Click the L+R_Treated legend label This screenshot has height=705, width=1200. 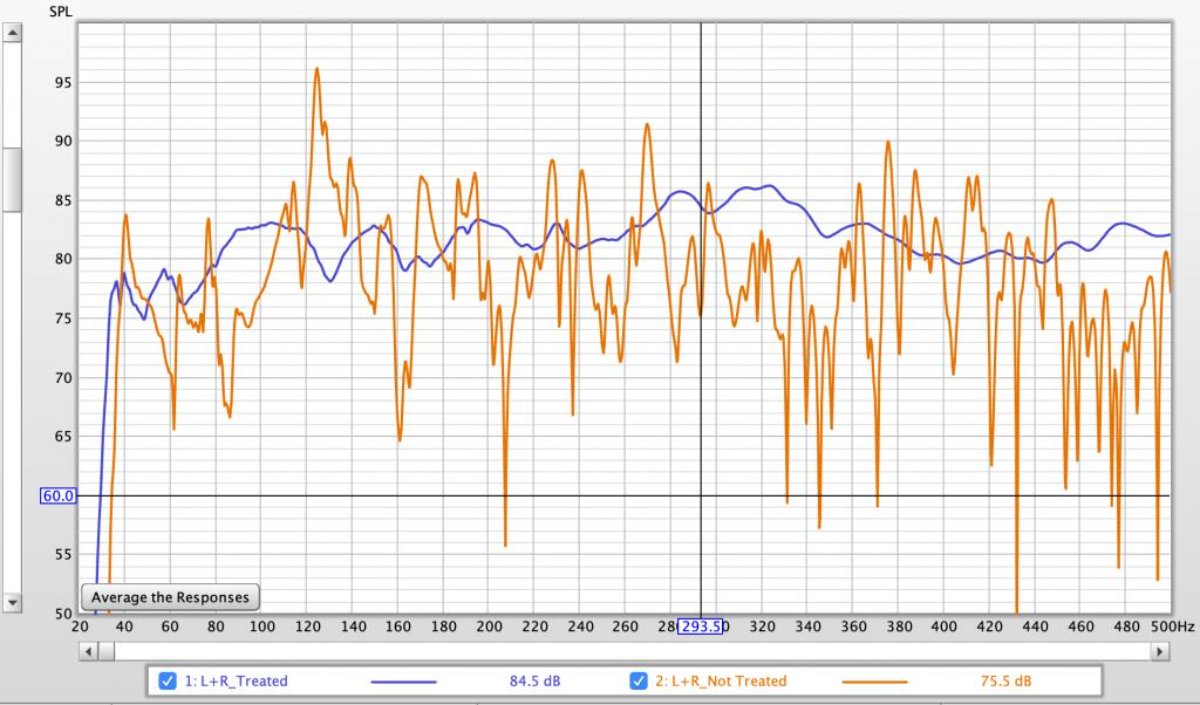236,682
